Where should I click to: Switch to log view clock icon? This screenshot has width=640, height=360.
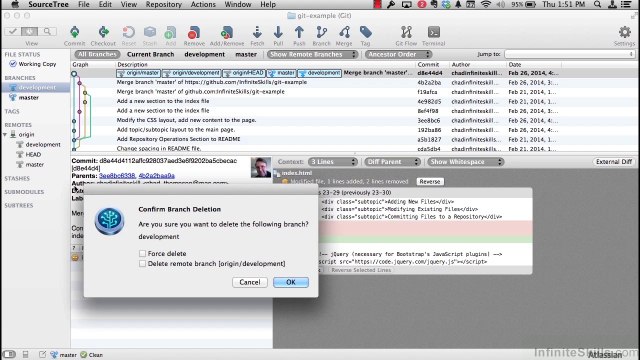[29, 31]
